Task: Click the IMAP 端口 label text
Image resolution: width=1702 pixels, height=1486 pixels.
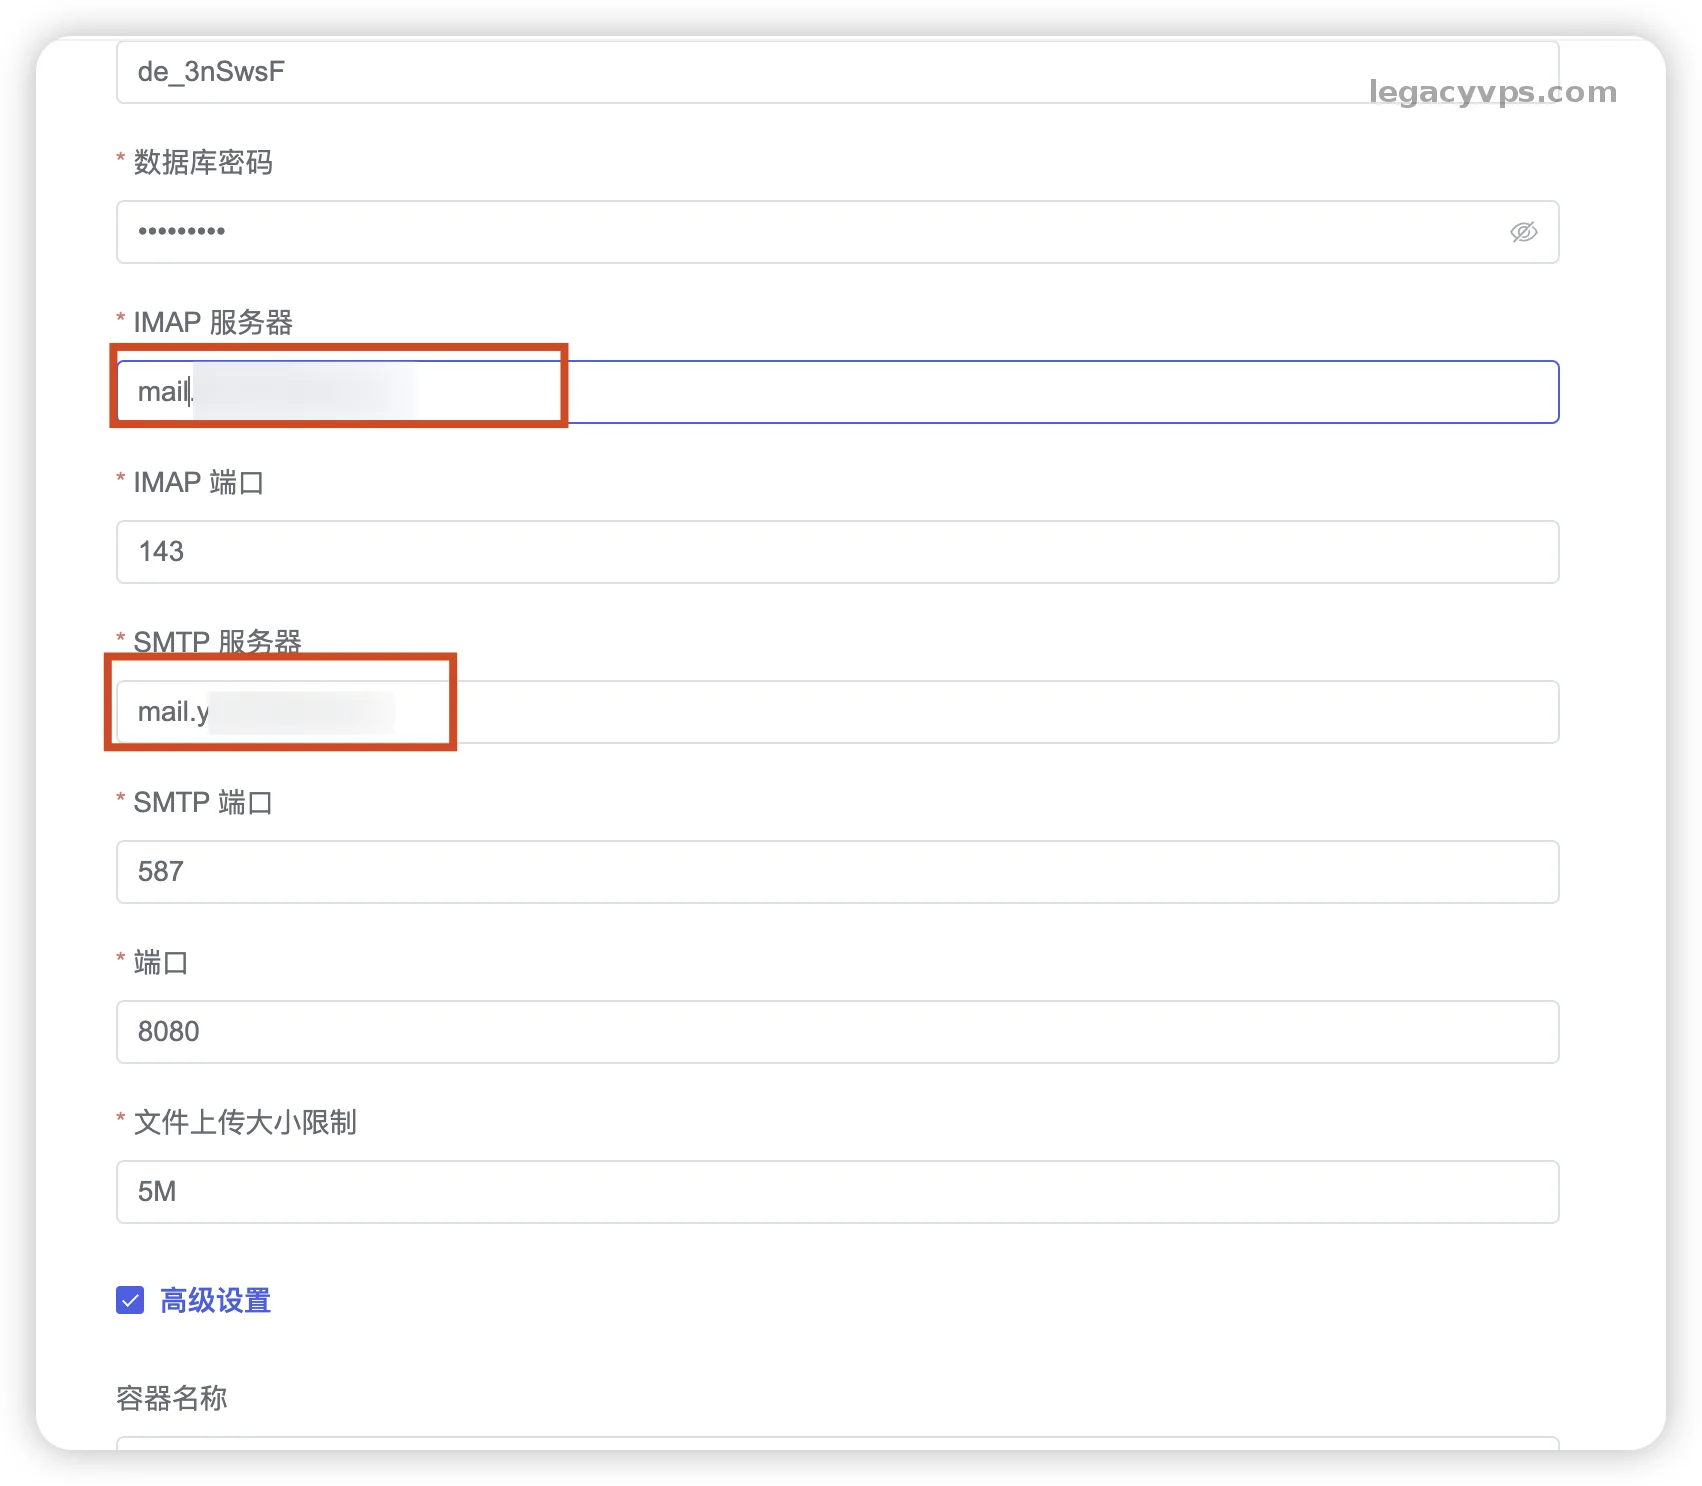Action: tap(198, 482)
